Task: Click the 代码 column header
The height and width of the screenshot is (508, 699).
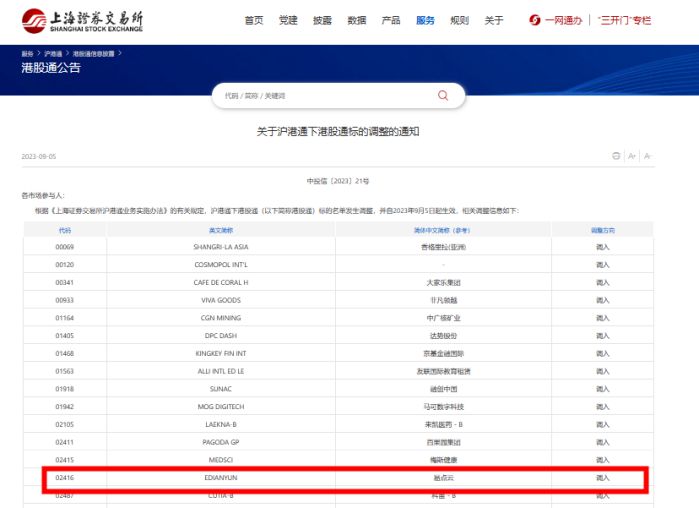Action: (x=65, y=230)
